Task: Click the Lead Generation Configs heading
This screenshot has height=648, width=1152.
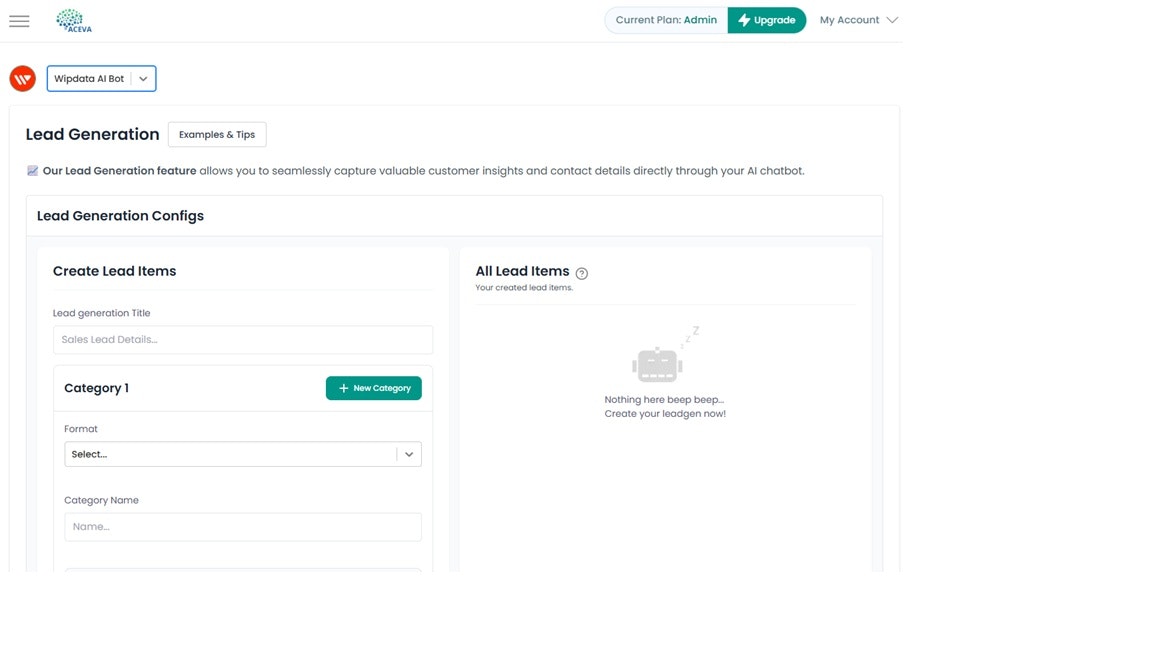Action: 120,216
